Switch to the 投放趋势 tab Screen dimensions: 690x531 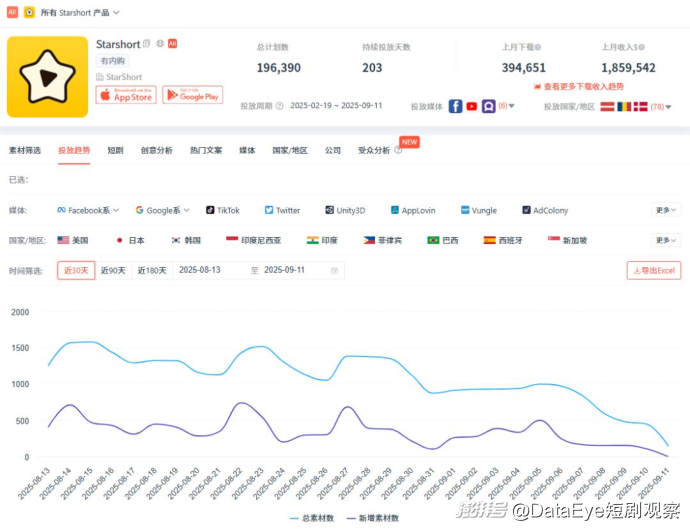point(74,150)
